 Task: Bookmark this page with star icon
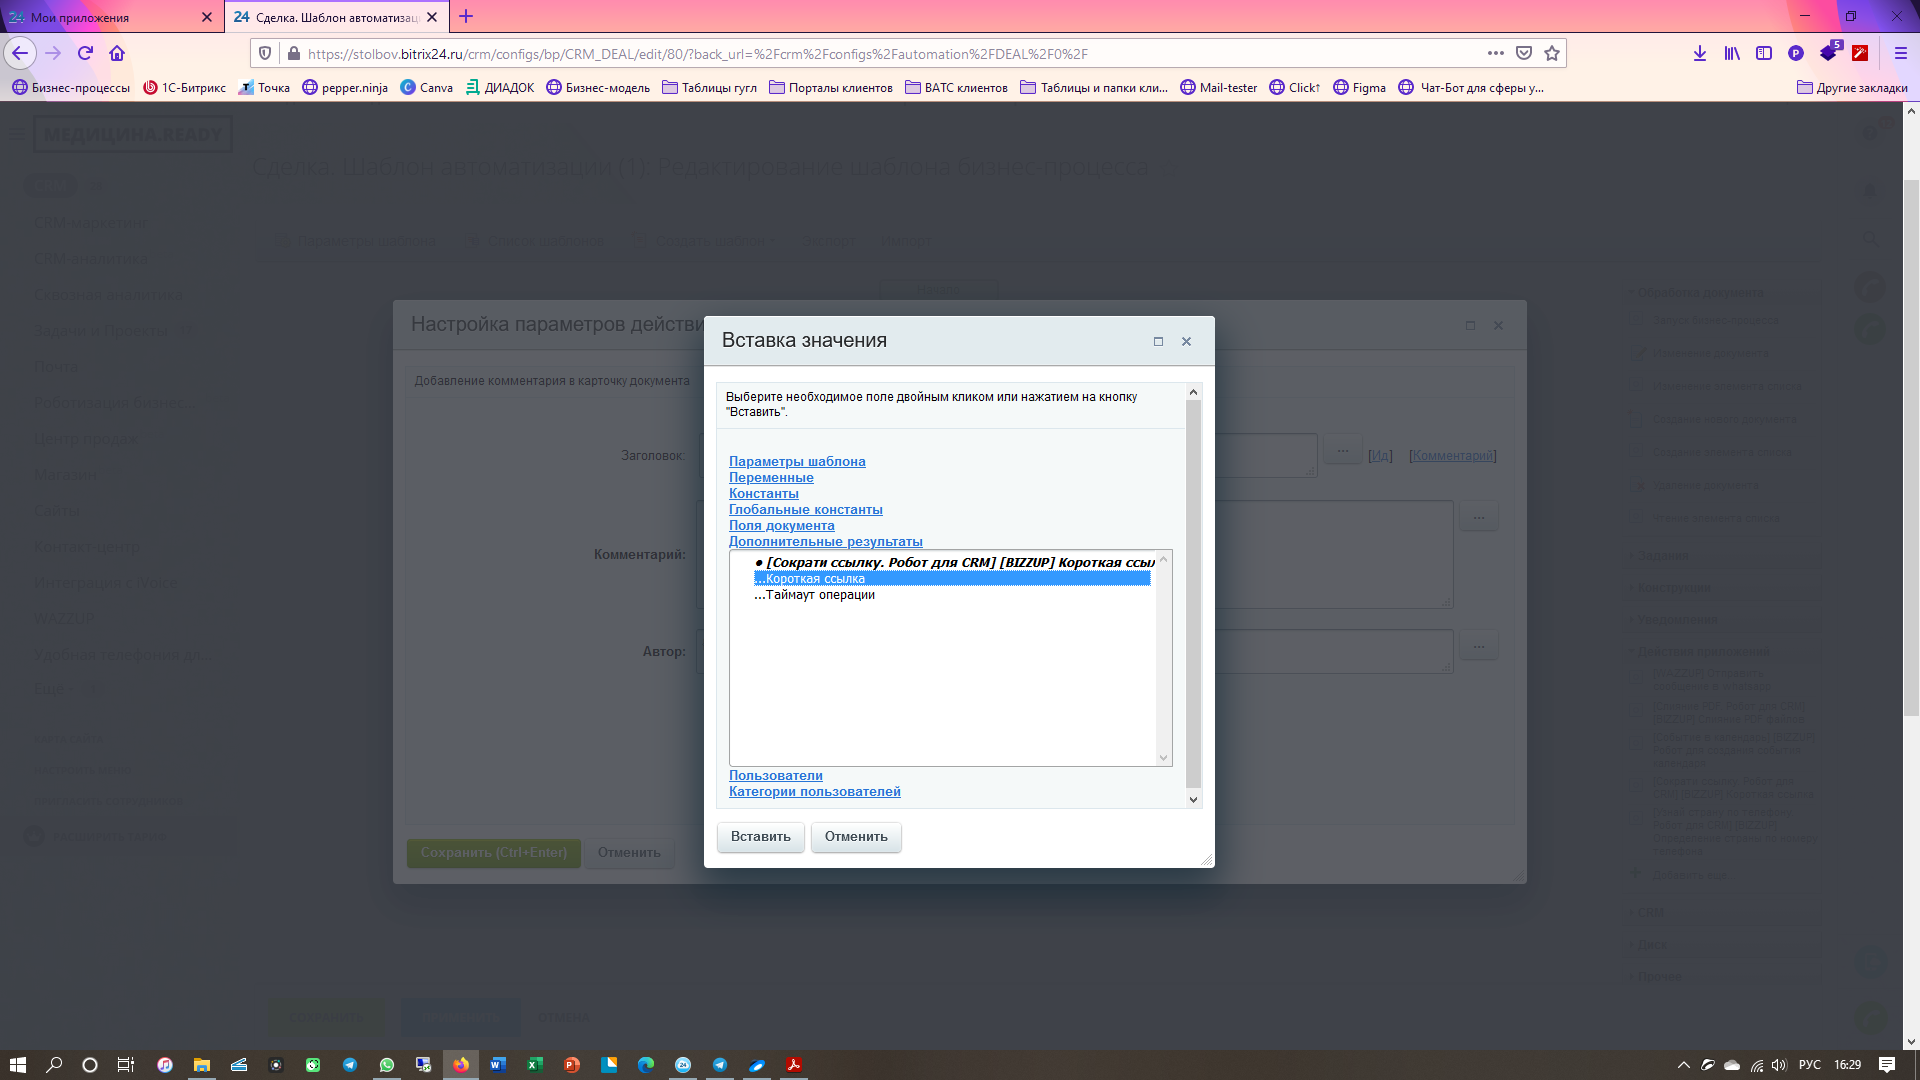tap(1551, 53)
